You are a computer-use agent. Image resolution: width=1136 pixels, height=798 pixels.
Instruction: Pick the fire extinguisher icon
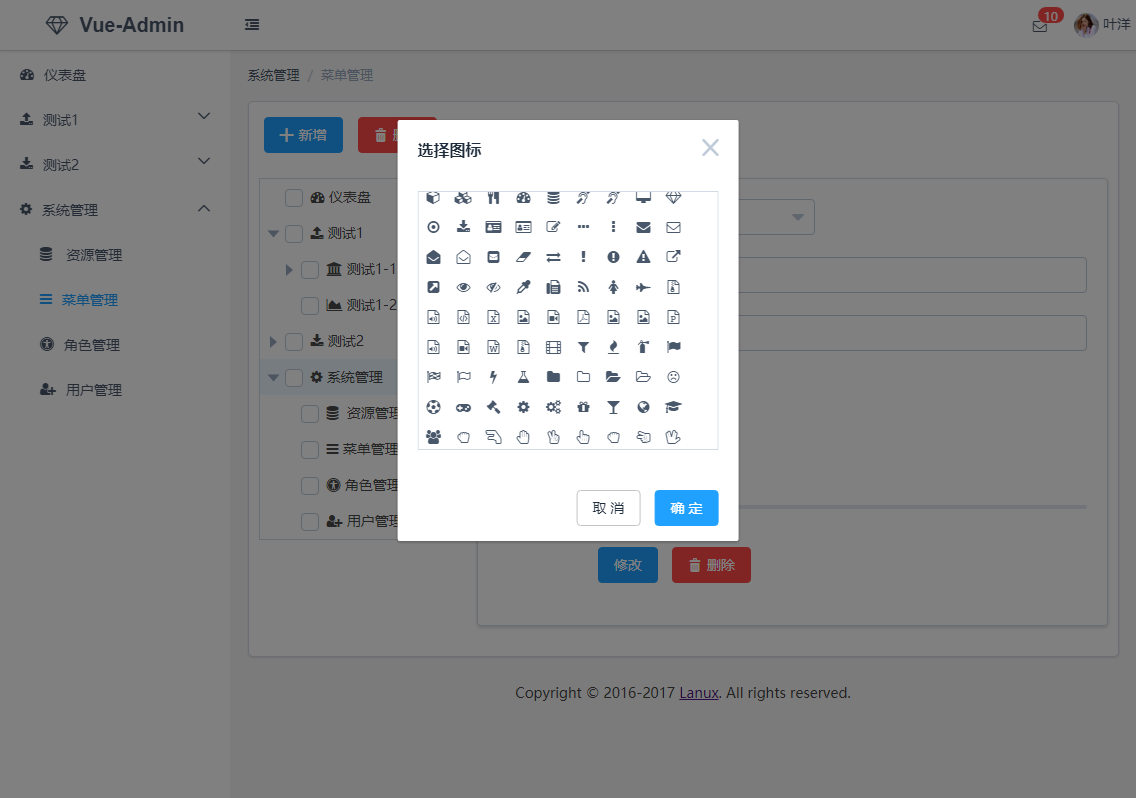pos(643,348)
